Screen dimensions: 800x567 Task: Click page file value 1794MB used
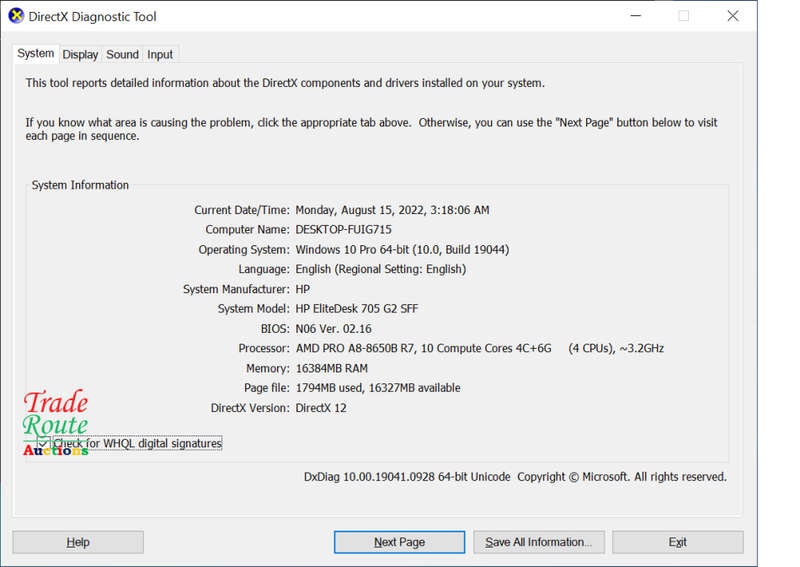pyautogui.click(x=378, y=388)
